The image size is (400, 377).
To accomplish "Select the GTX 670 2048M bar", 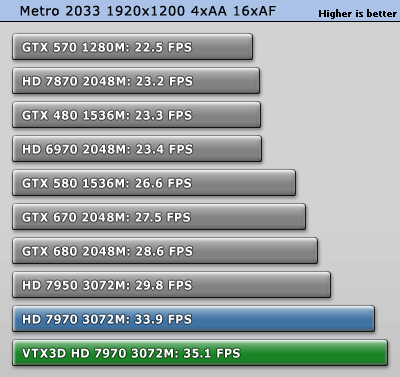I will [159, 217].
